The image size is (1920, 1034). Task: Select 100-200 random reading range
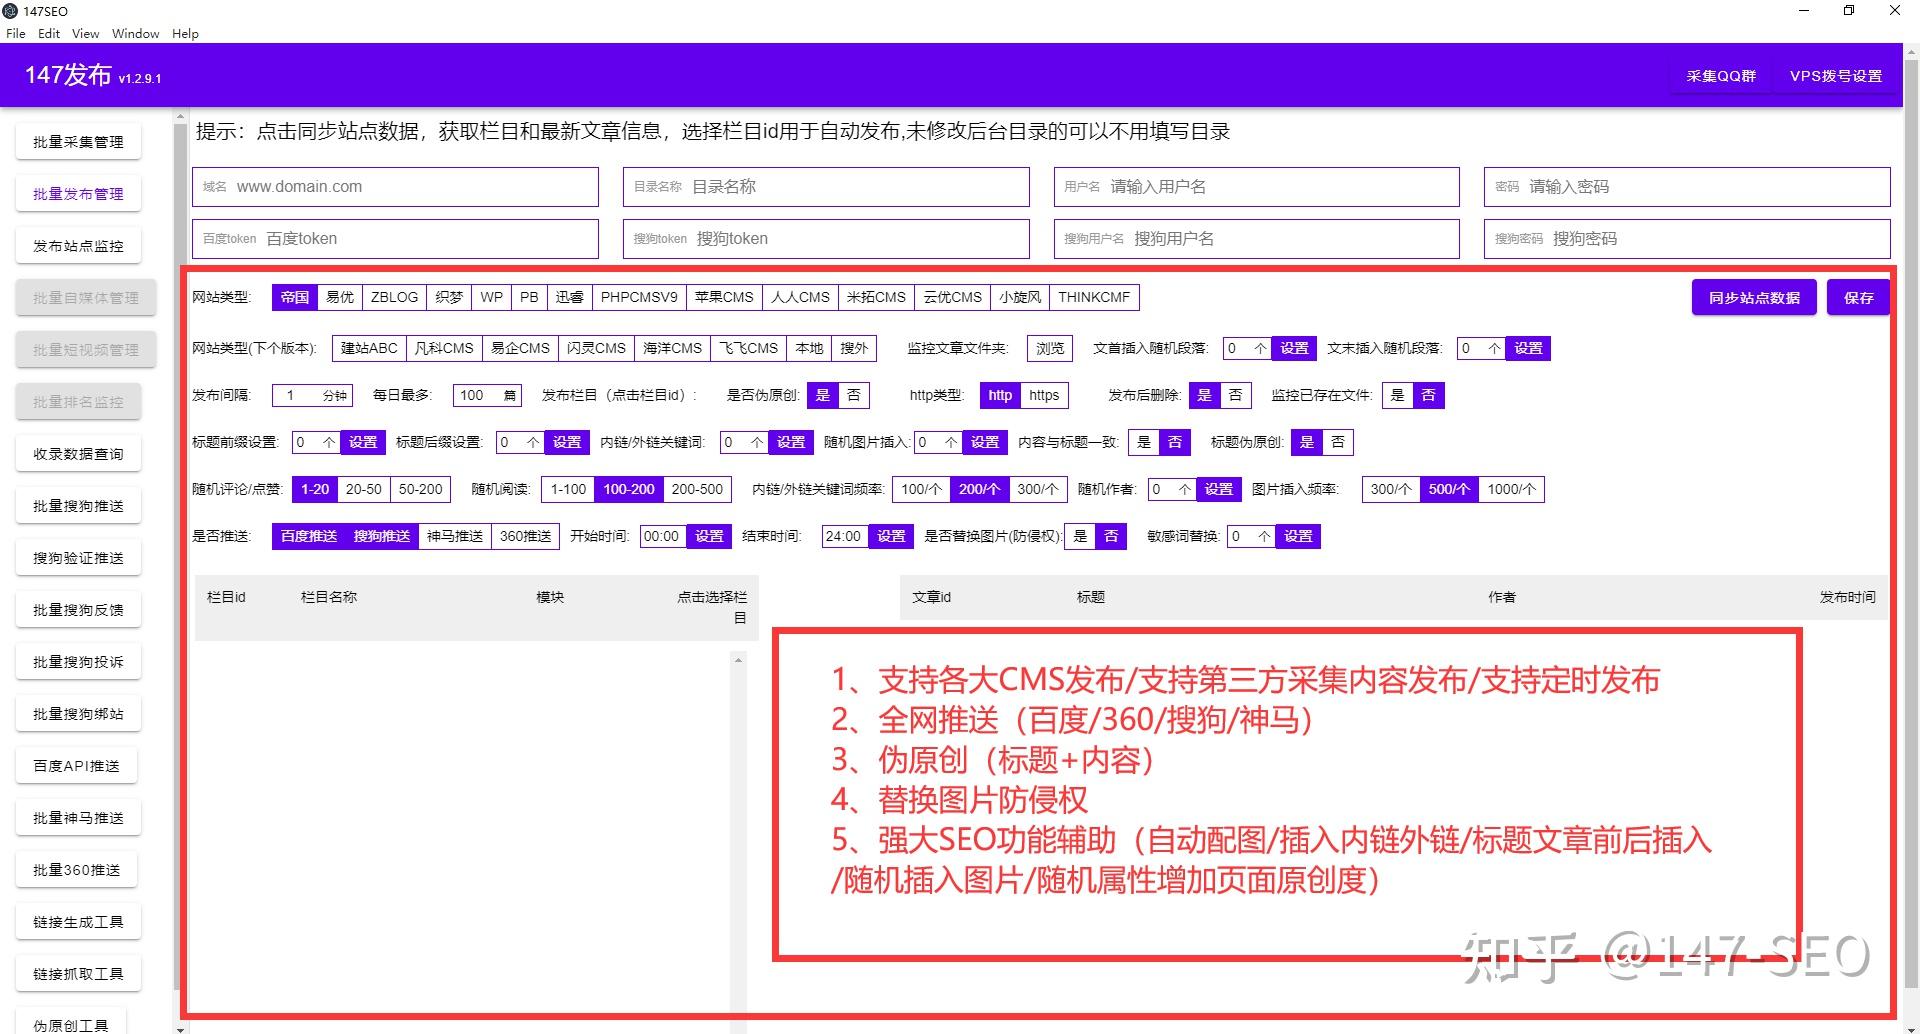coord(628,489)
